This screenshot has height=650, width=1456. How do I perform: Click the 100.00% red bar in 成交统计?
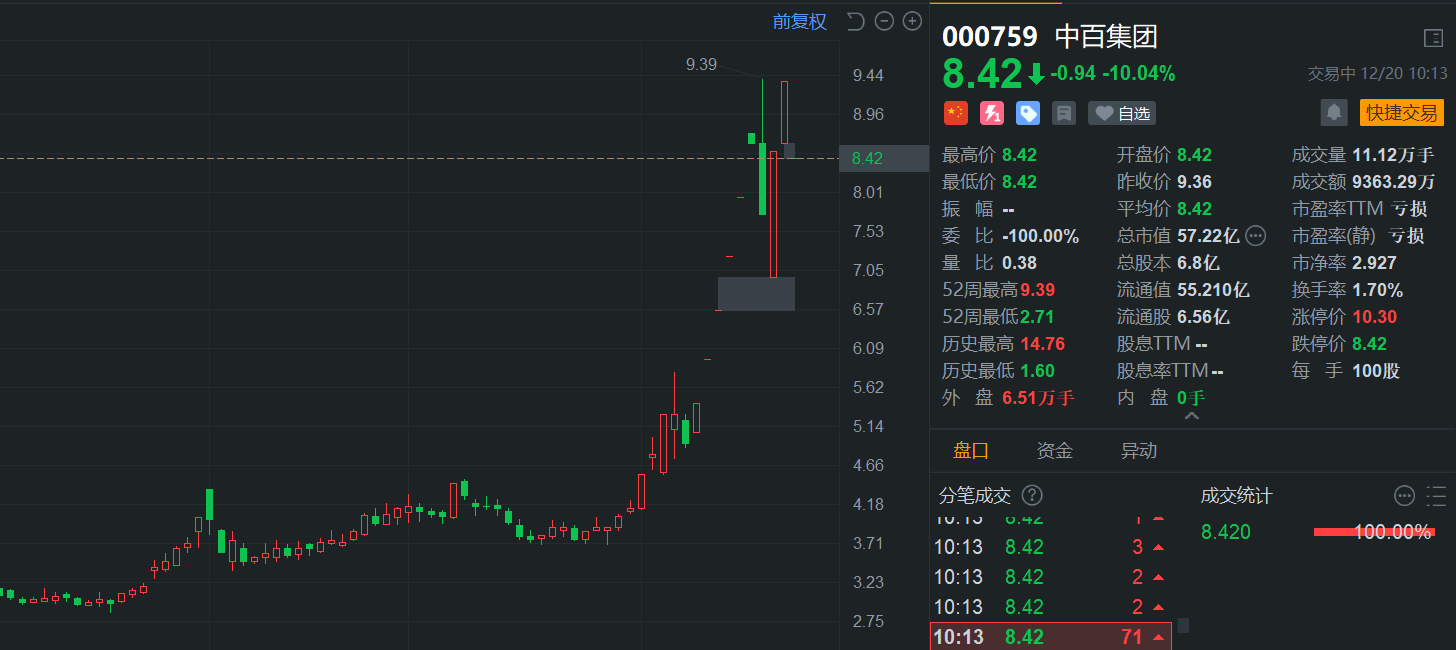tap(1374, 532)
